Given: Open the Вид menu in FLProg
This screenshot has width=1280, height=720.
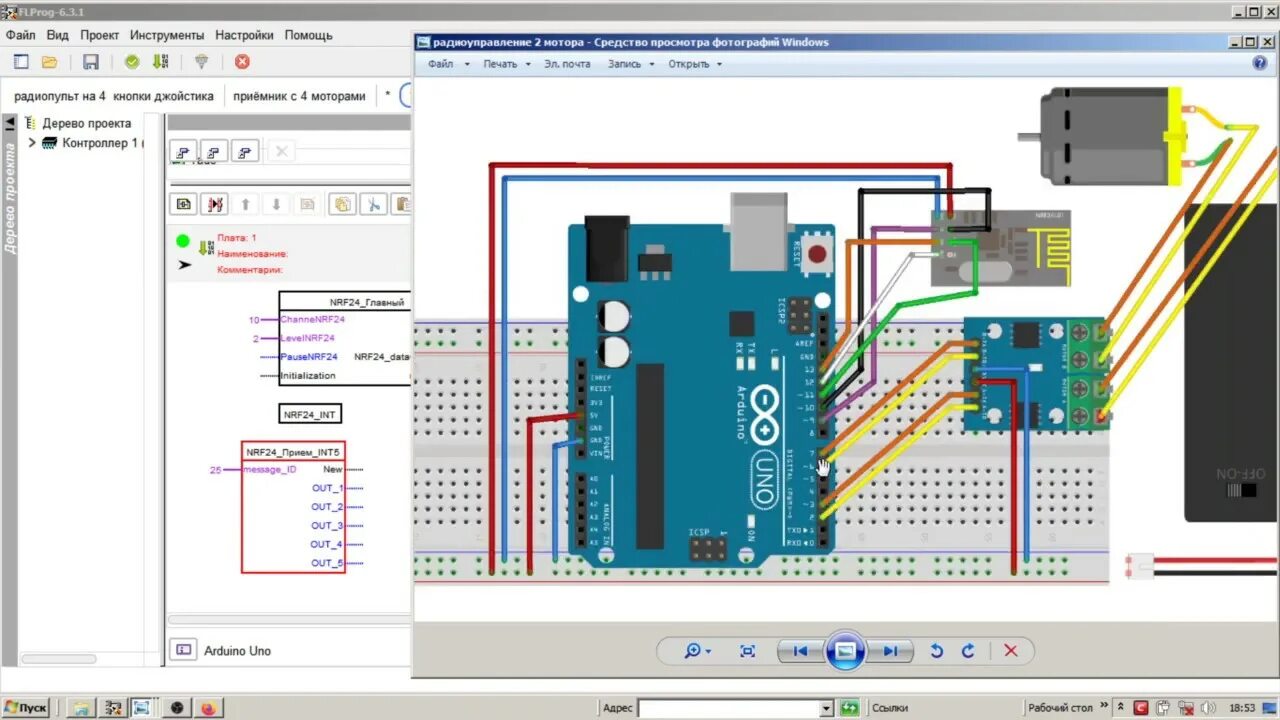Looking at the screenshot, I should (58, 35).
